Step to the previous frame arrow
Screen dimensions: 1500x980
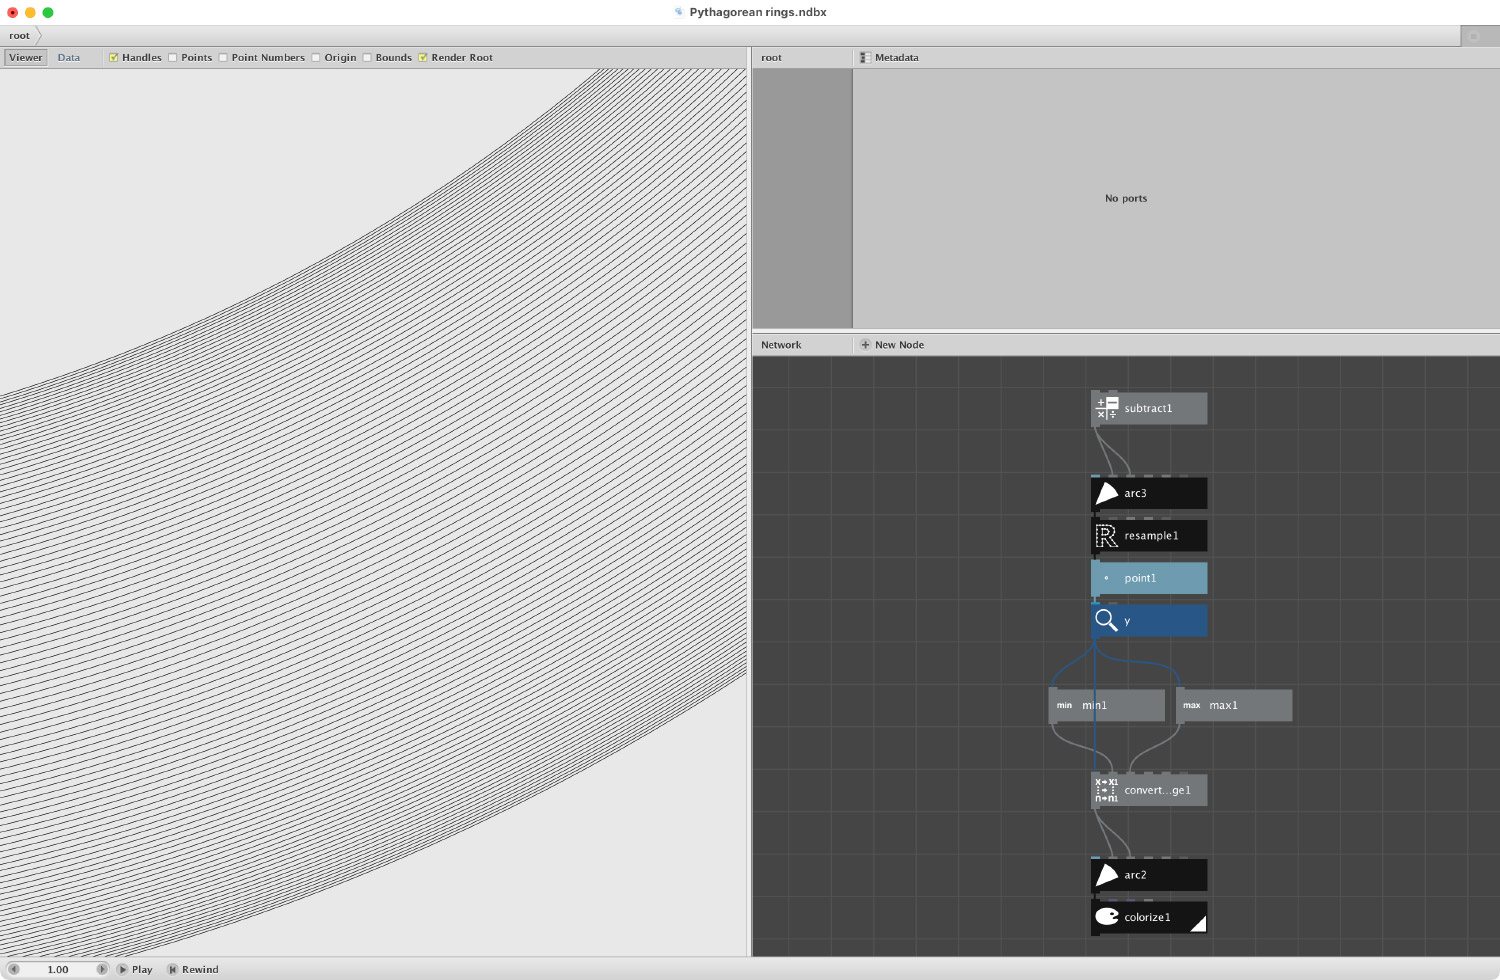coord(14,969)
